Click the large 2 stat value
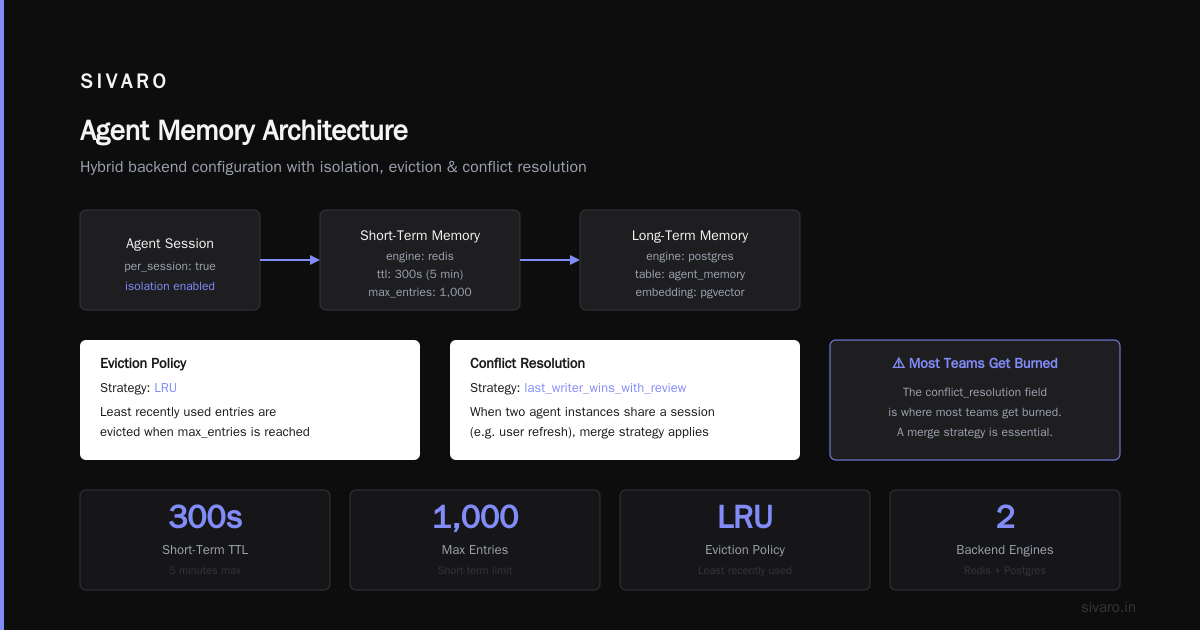 (x=1005, y=517)
